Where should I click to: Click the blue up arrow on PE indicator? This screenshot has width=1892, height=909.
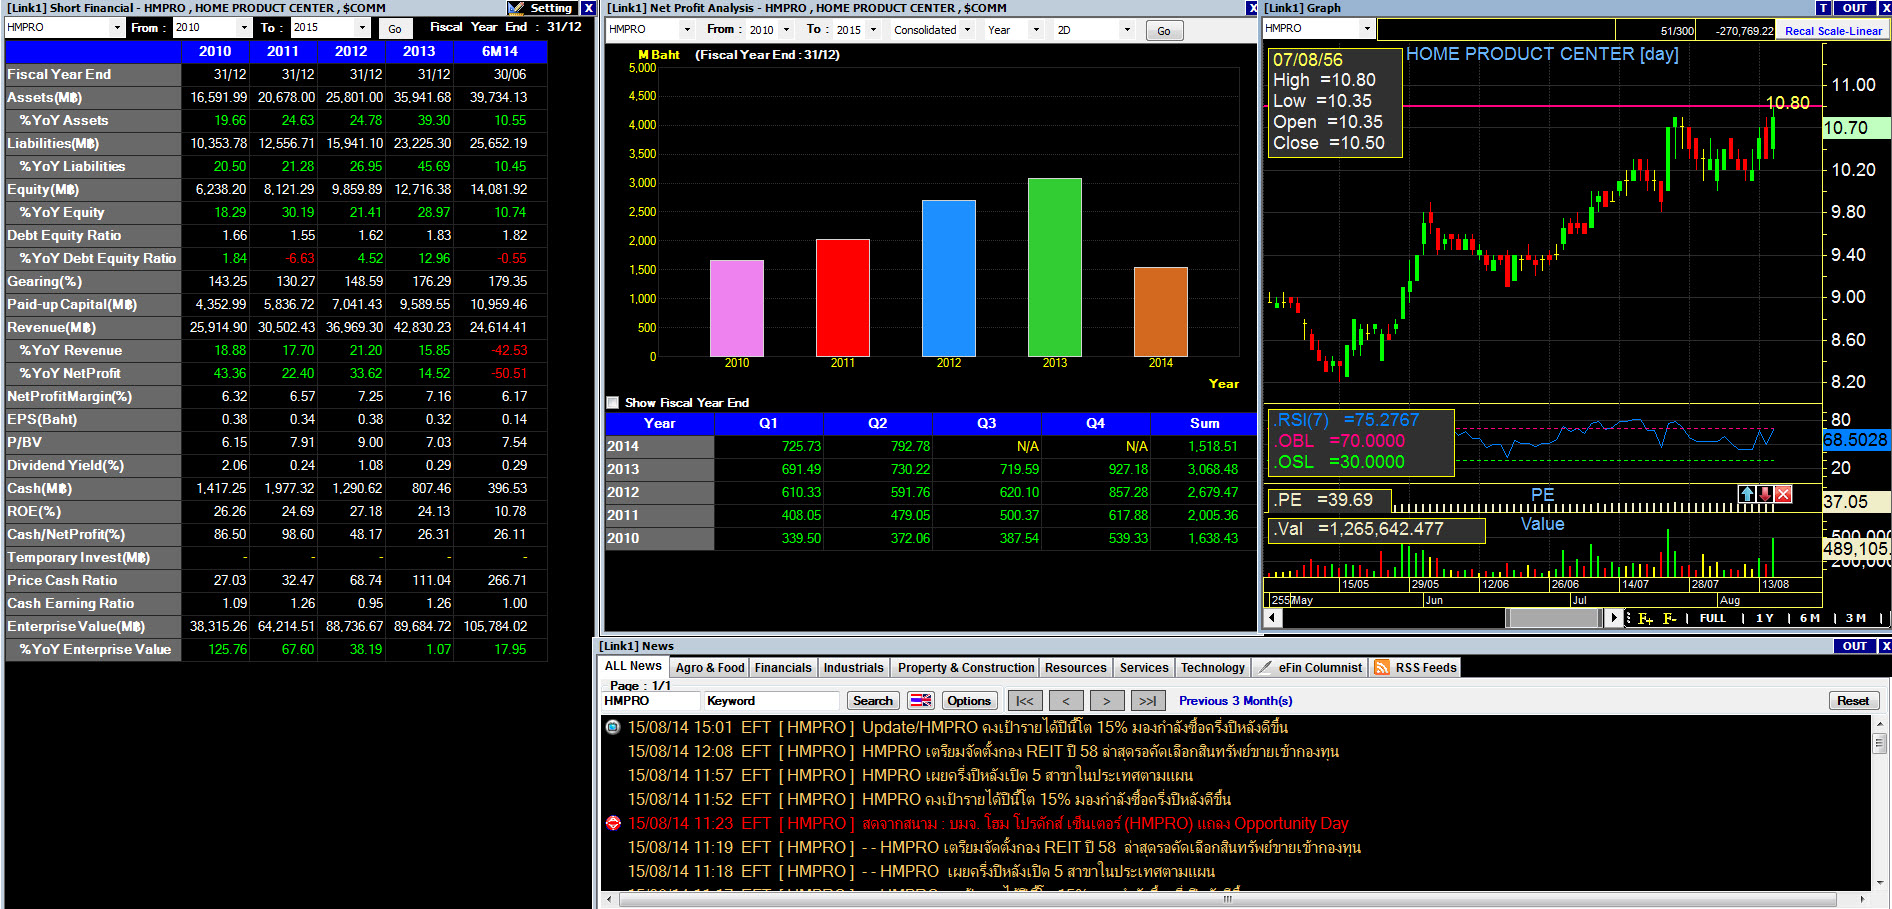click(x=1747, y=494)
